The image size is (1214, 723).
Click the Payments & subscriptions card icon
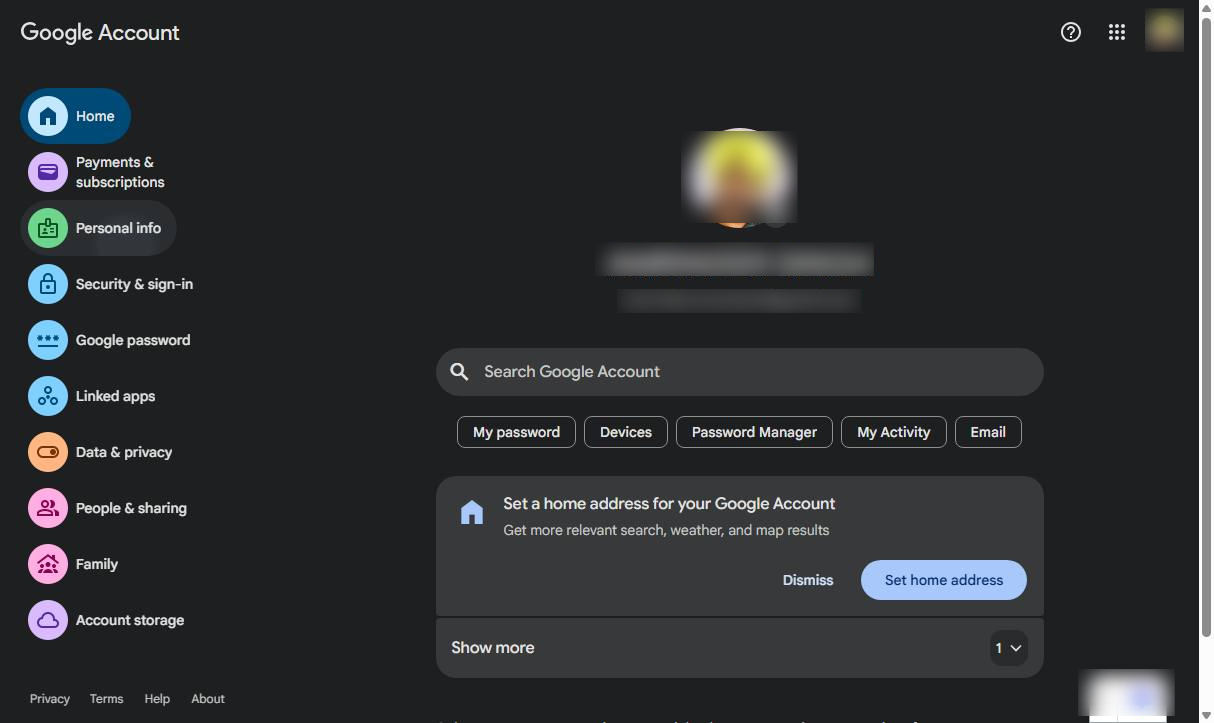[x=48, y=172]
